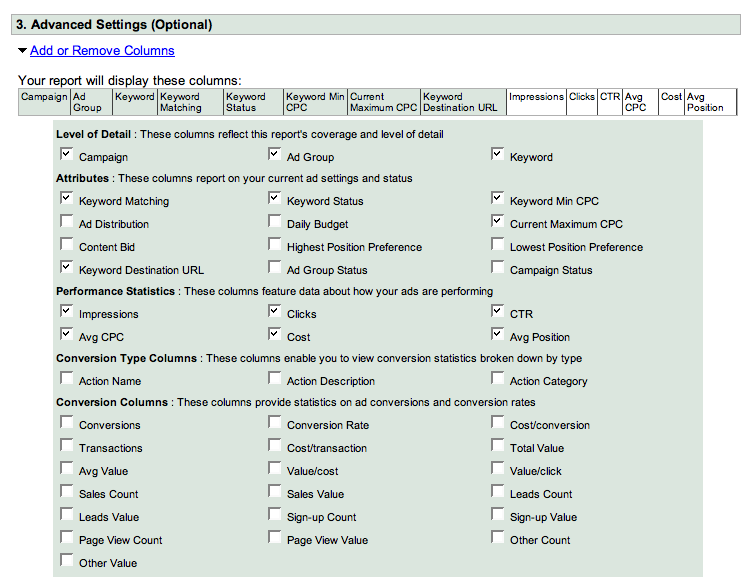Check the Ad Distribution option
This screenshot has width=753, height=588.
(67, 222)
